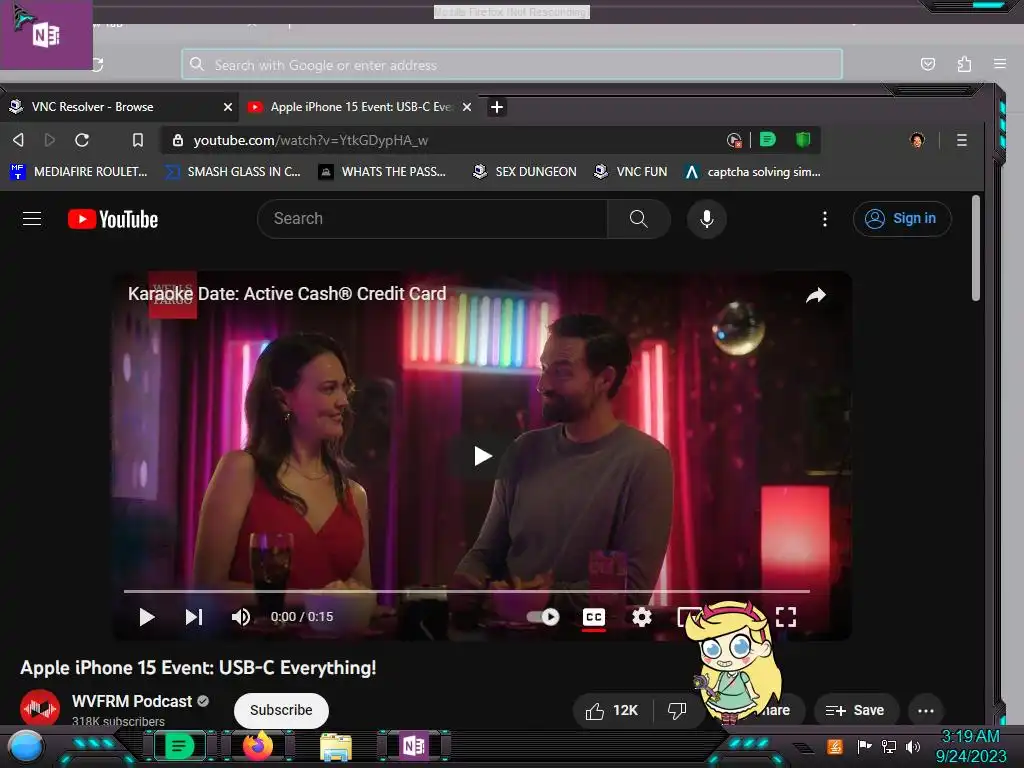Open the volume control in system tray
This screenshot has height=768, width=1024.
click(913, 746)
